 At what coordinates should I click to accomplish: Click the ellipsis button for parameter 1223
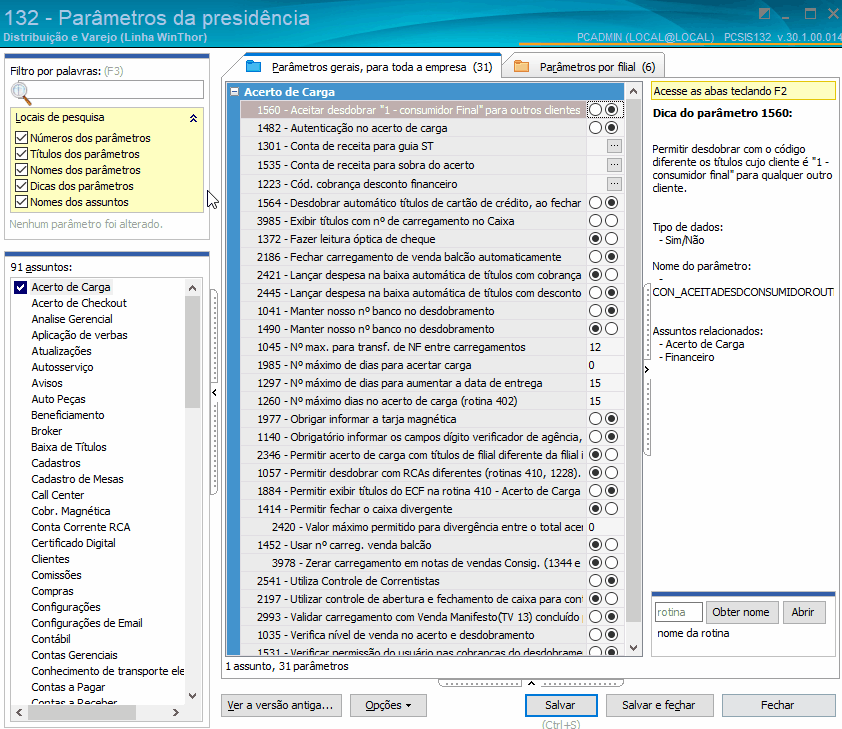[x=614, y=184]
